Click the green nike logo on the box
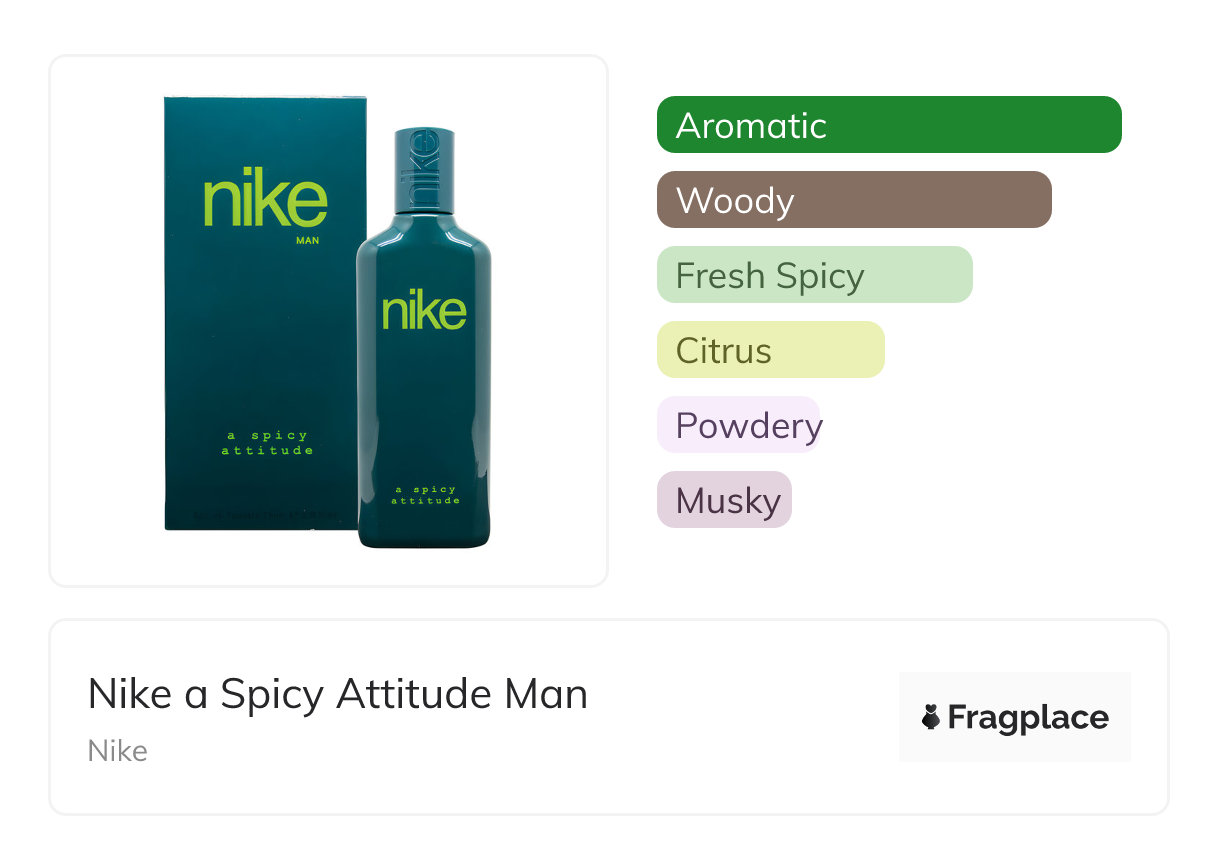This screenshot has height=864, width=1218. pyautogui.click(x=265, y=201)
